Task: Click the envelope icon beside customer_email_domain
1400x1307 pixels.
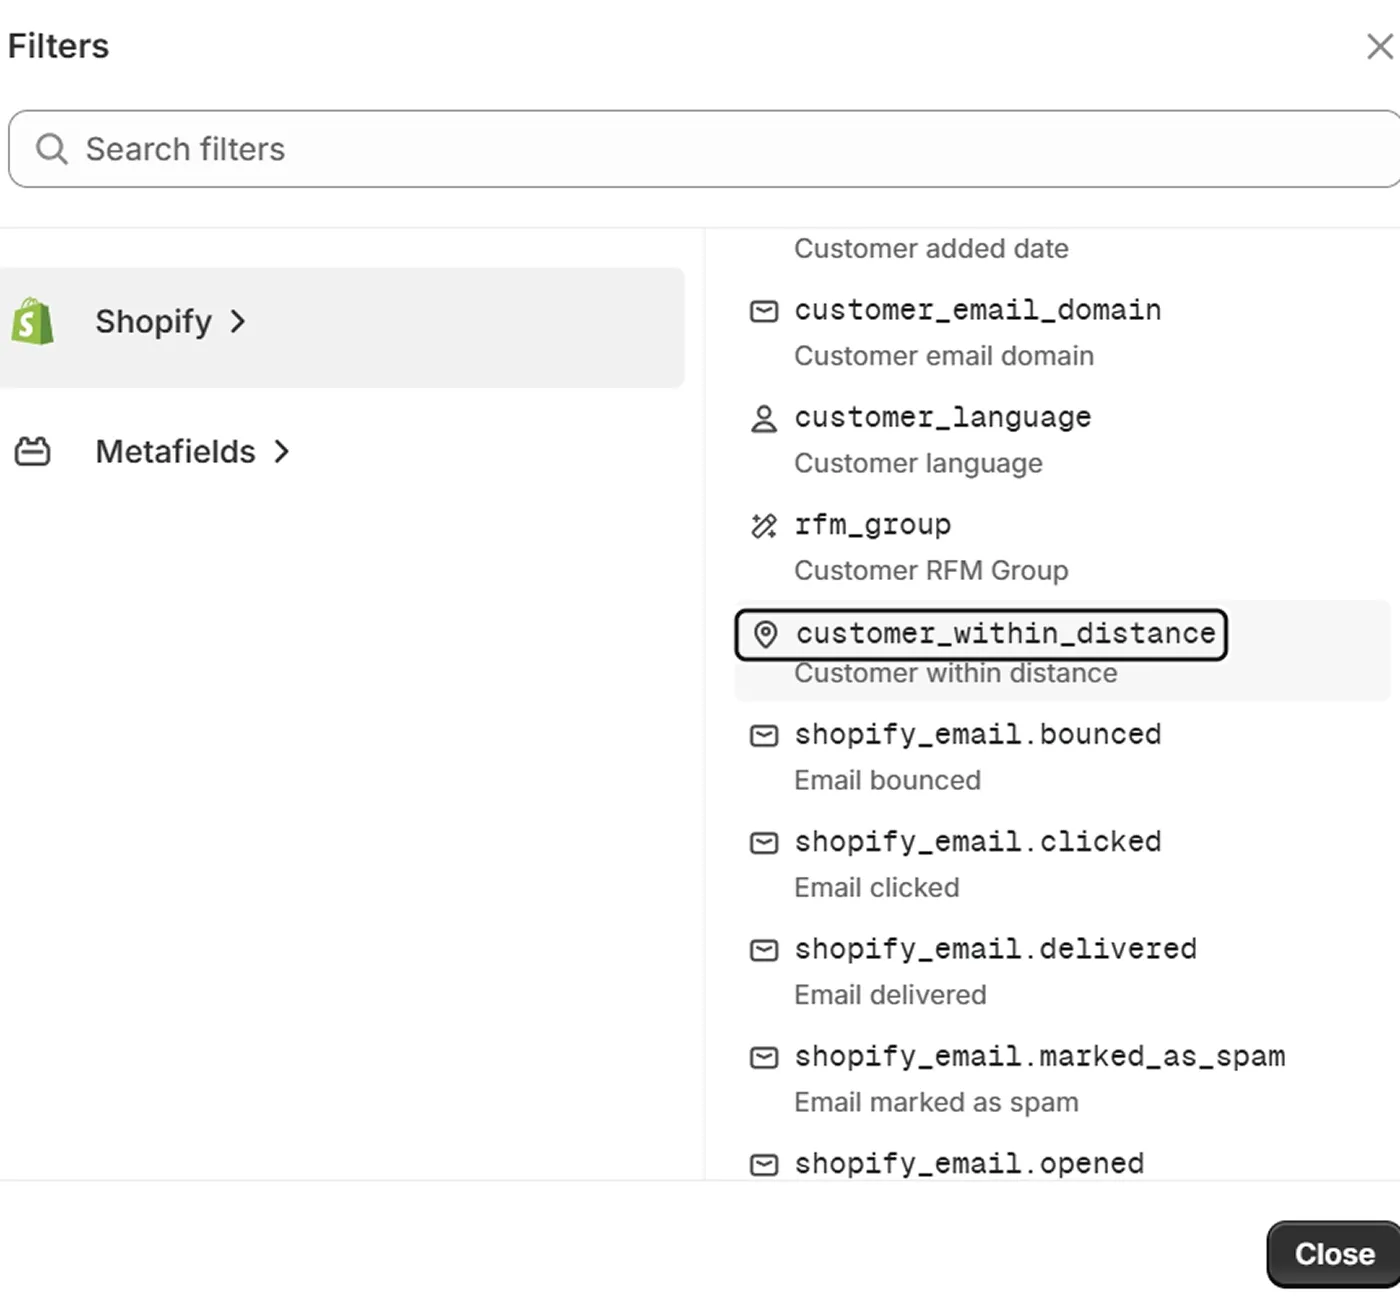Action: click(763, 311)
